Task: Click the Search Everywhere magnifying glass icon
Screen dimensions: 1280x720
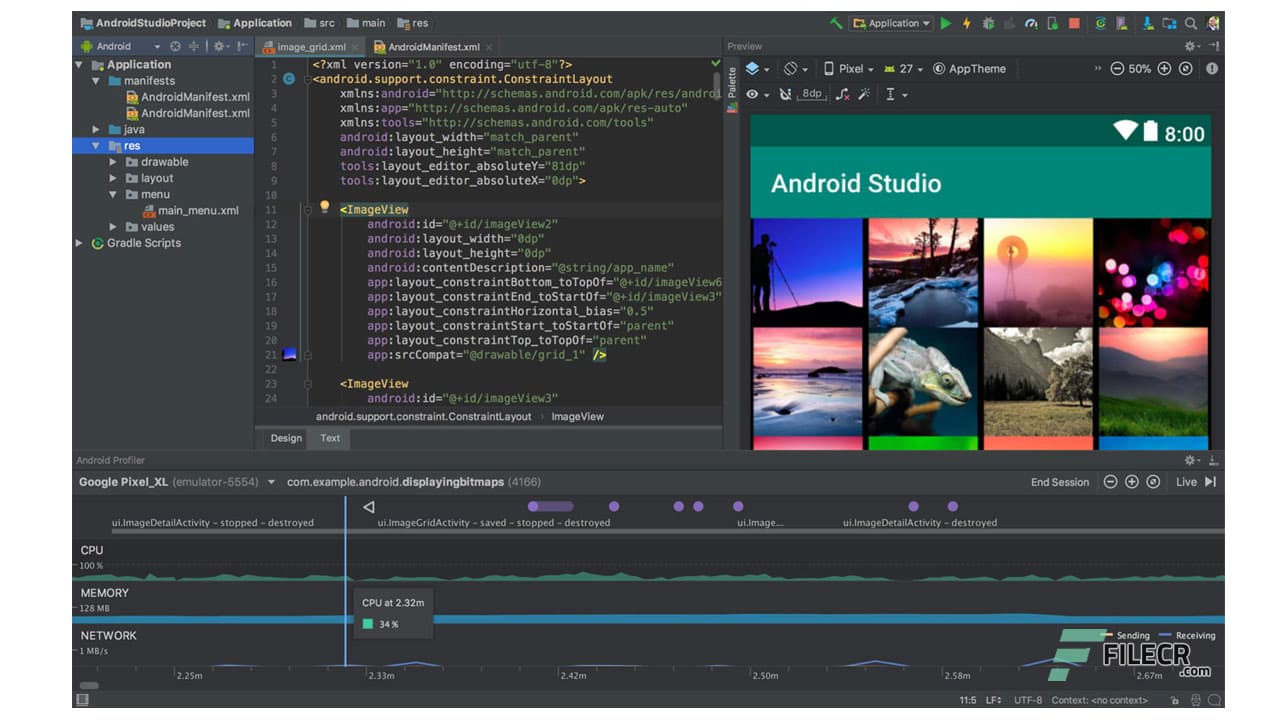Action: coord(1191,22)
